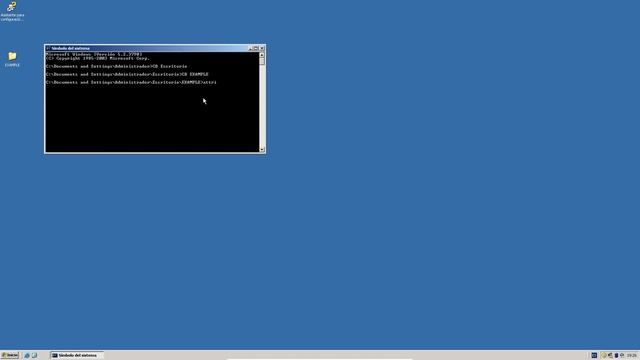The height and width of the screenshot is (360, 640).
Task: Click the Show Desktop quick launch icon
Action: (x=34, y=356)
